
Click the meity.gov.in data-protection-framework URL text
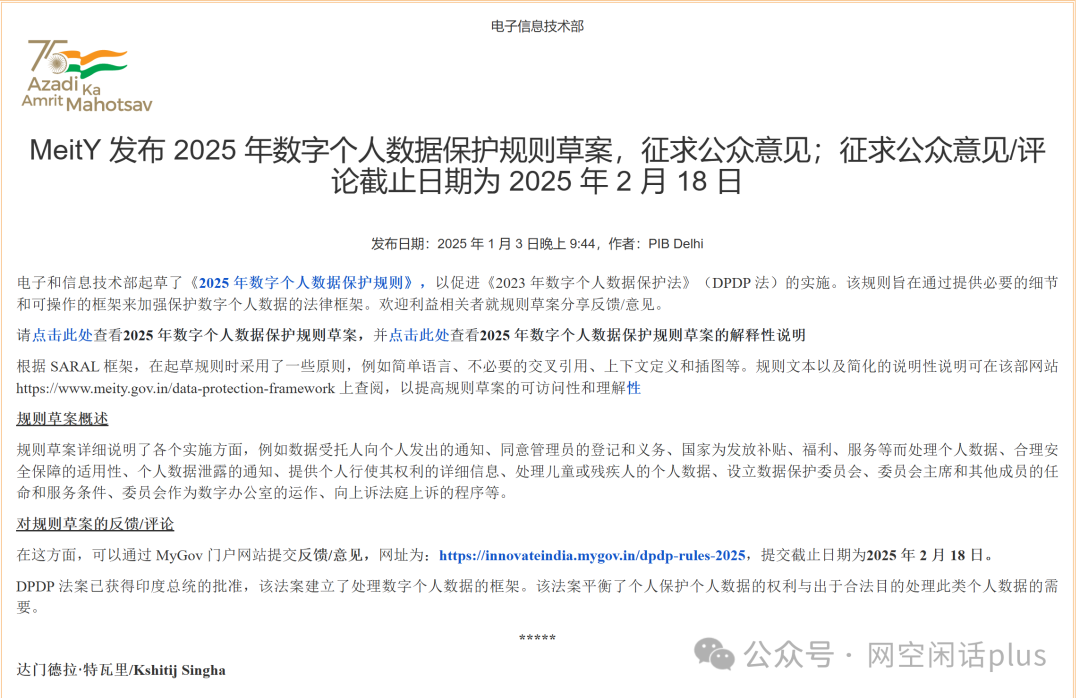pyautogui.click(x=176, y=389)
